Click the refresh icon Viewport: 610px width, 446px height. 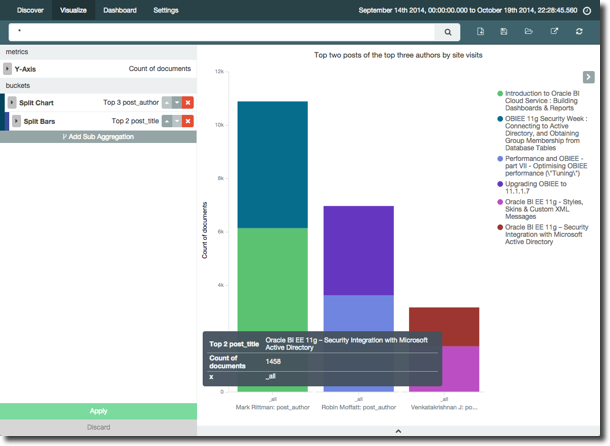580,32
